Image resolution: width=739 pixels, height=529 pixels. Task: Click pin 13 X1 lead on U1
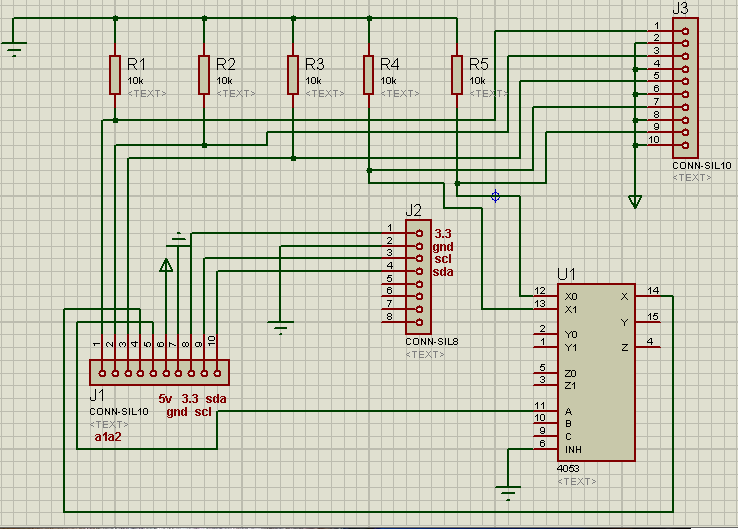(x=545, y=309)
